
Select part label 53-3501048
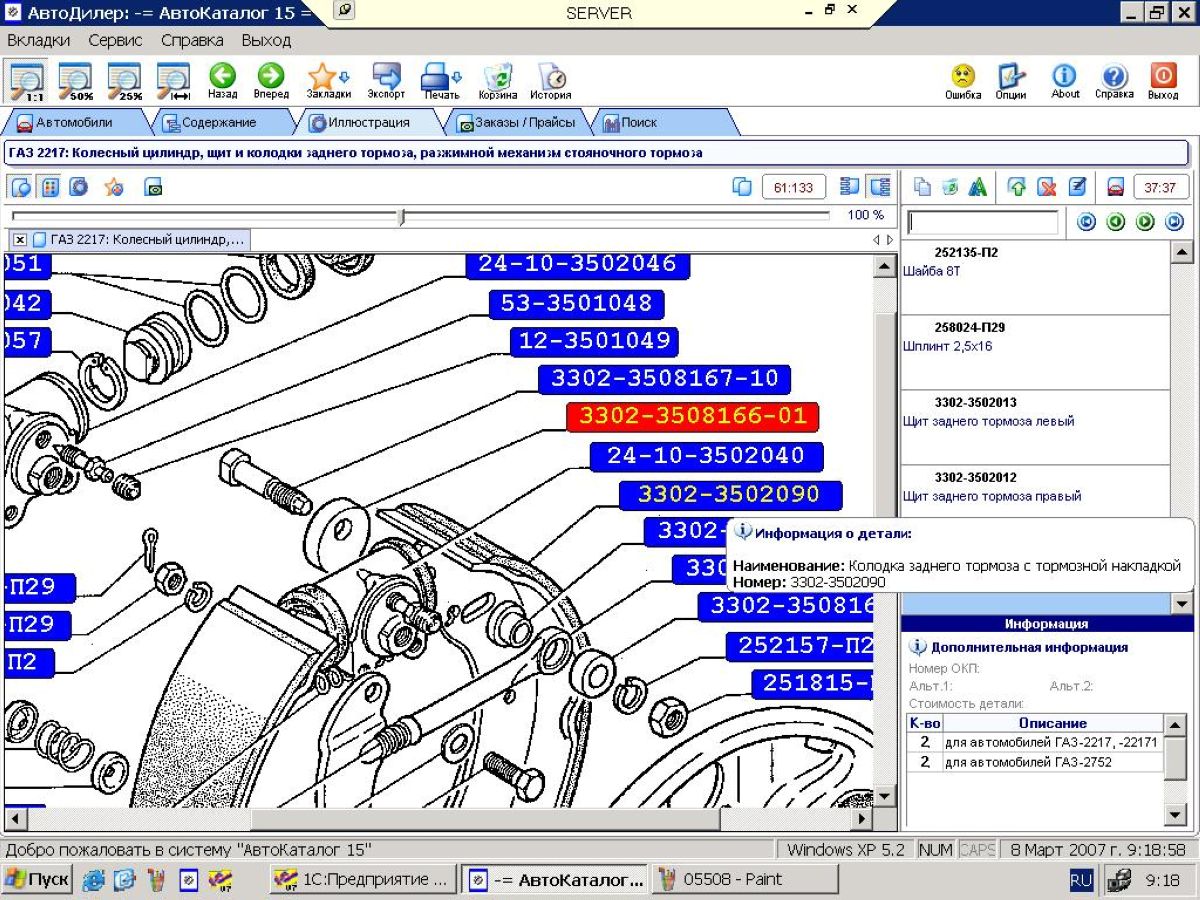pos(577,303)
